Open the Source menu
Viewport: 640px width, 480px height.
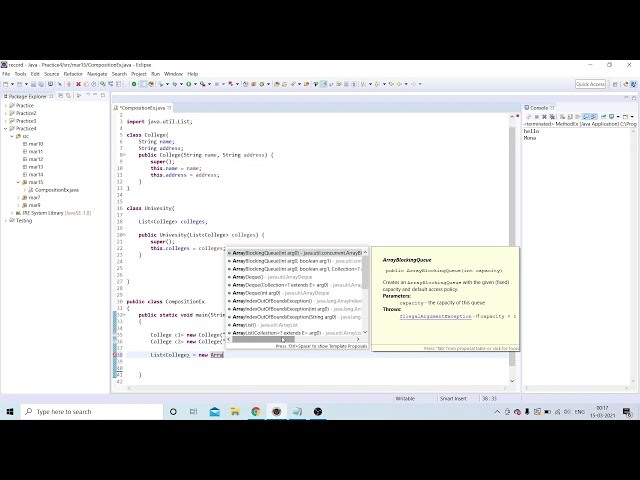[51, 74]
